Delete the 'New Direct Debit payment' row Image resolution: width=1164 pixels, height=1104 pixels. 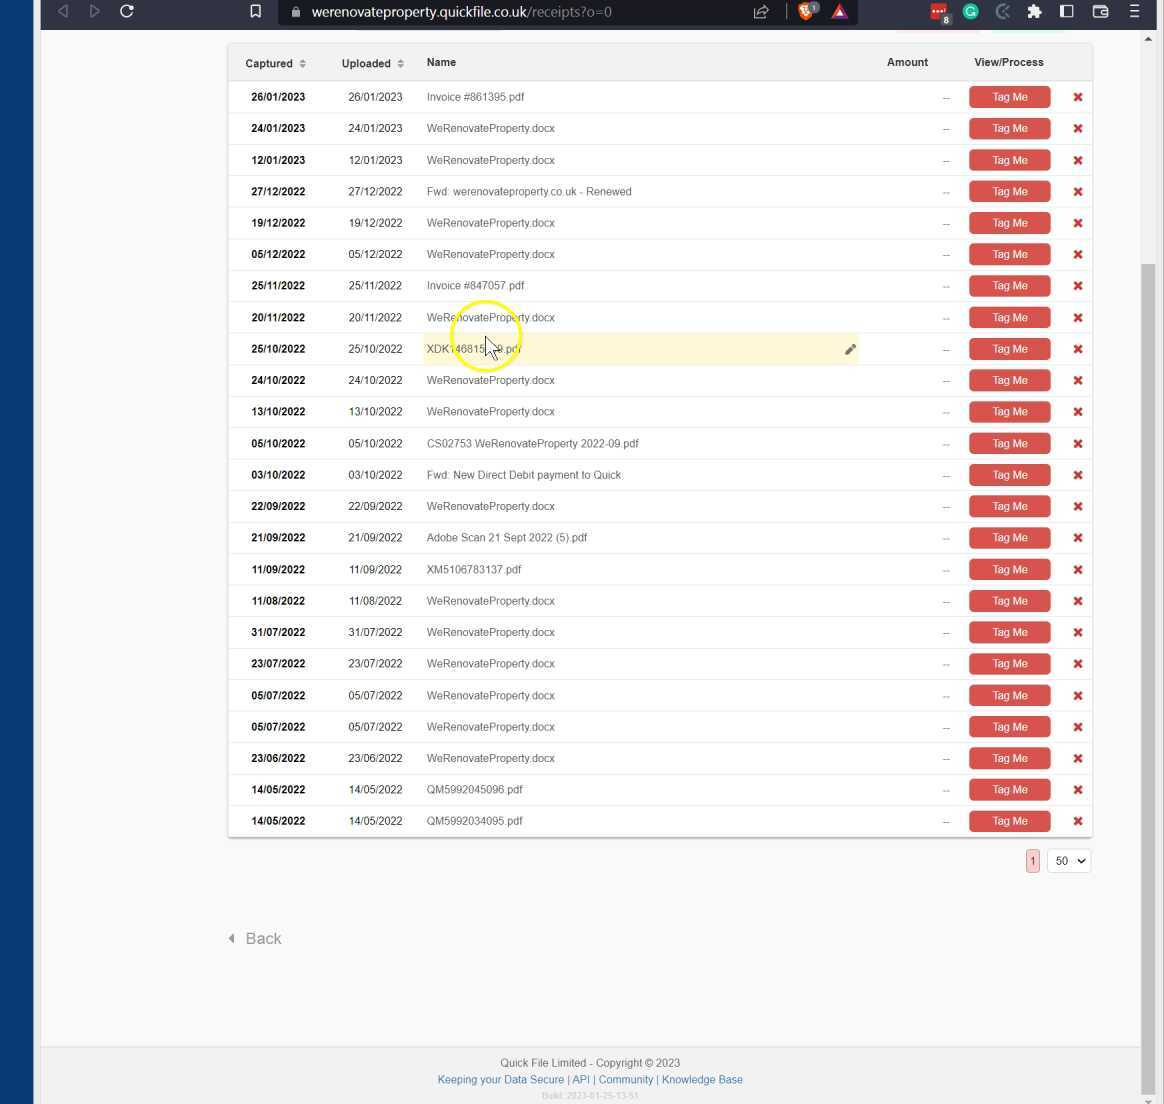coord(1078,475)
